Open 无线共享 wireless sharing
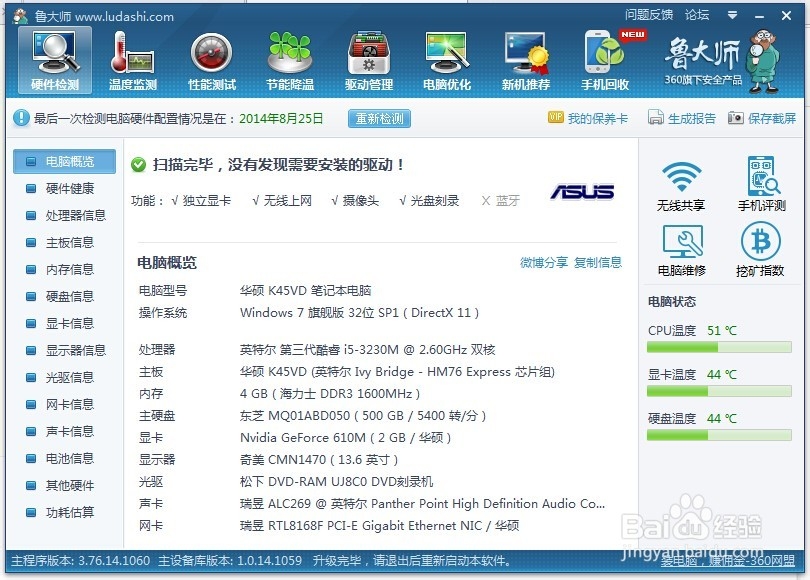 click(x=679, y=181)
